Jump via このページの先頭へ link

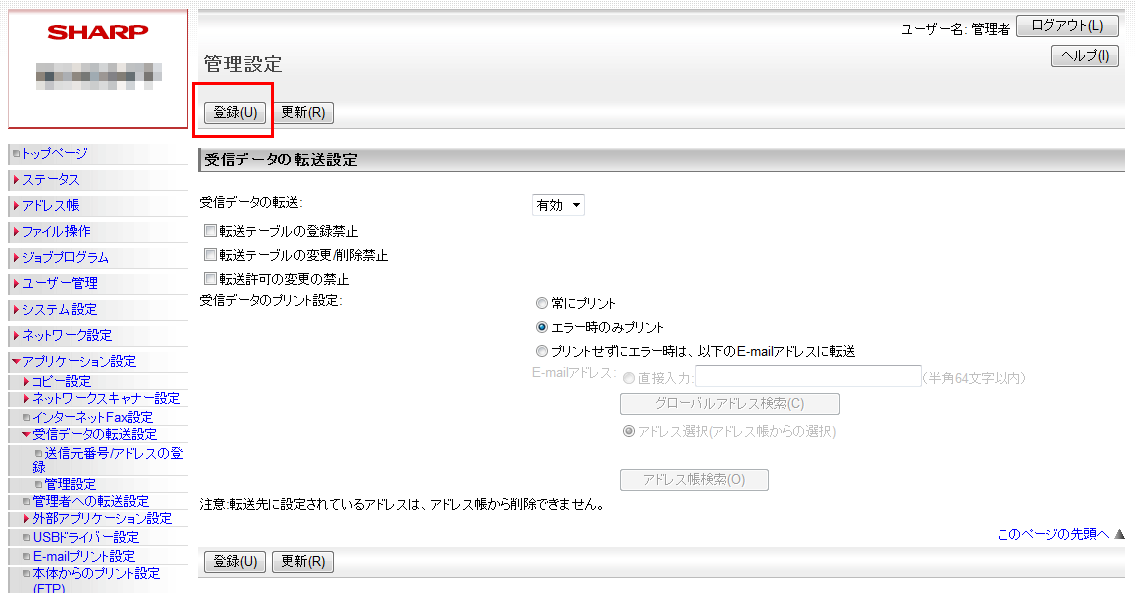1054,534
